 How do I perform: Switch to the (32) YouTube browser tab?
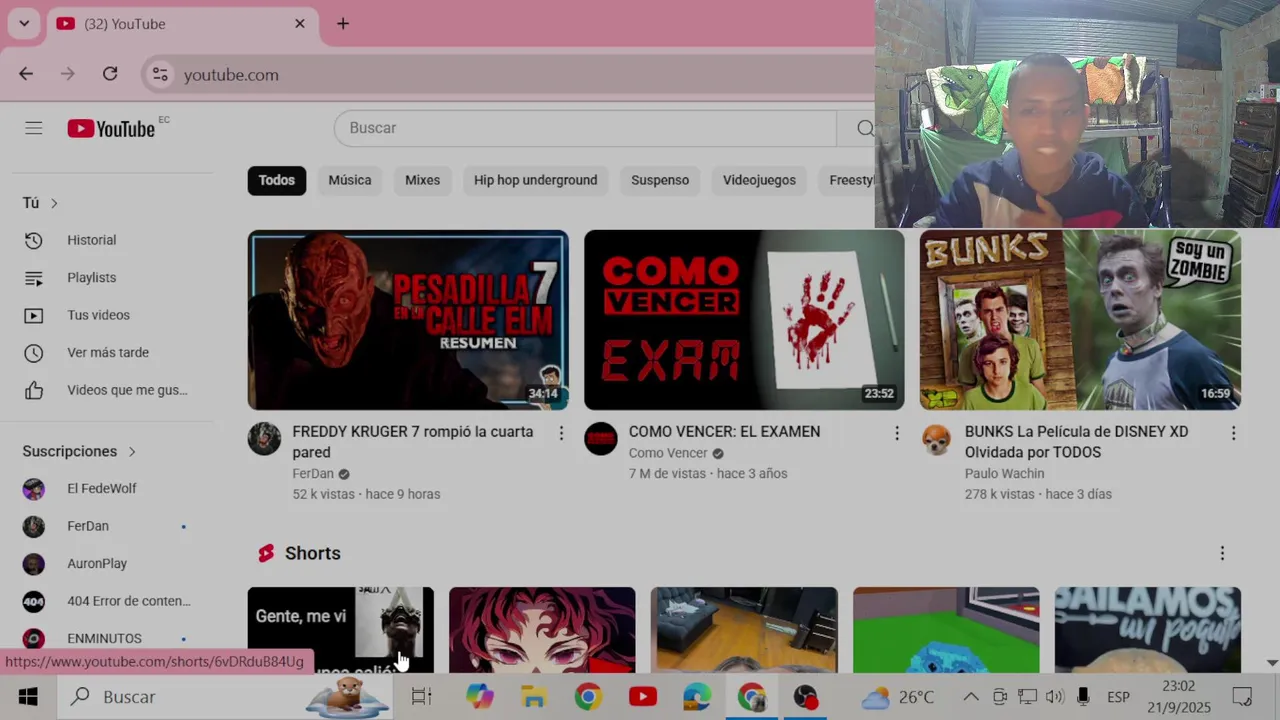click(182, 24)
